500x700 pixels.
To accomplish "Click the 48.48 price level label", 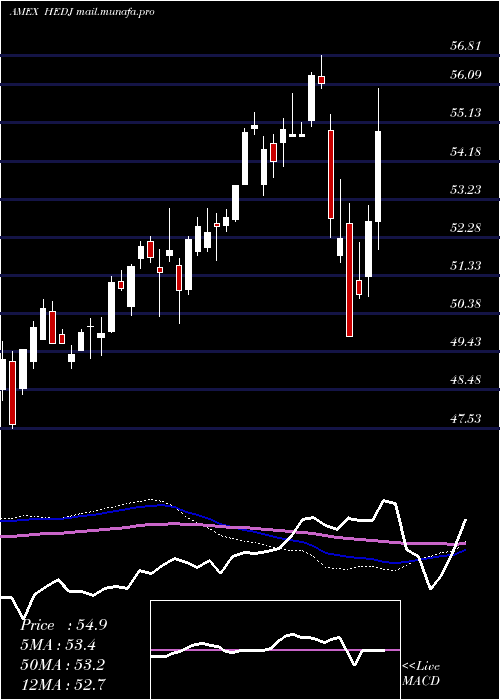I will point(465,380).
